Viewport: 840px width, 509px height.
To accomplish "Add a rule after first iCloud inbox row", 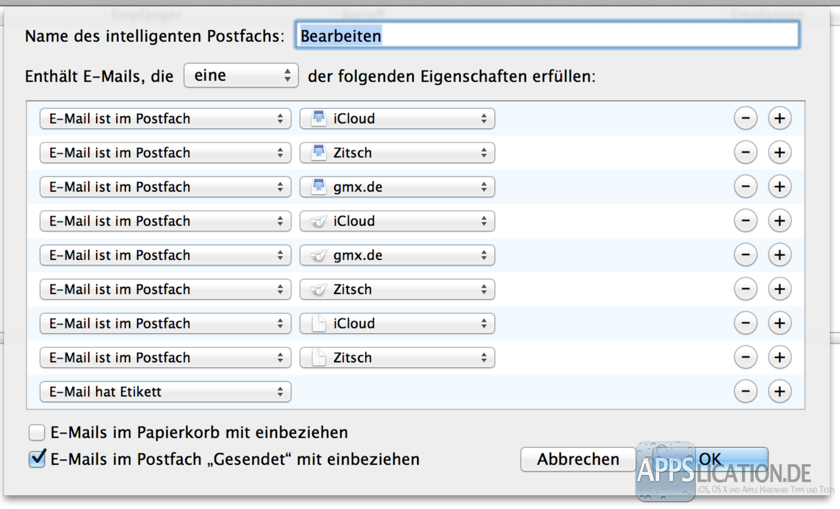I will (x=779, y=118).
